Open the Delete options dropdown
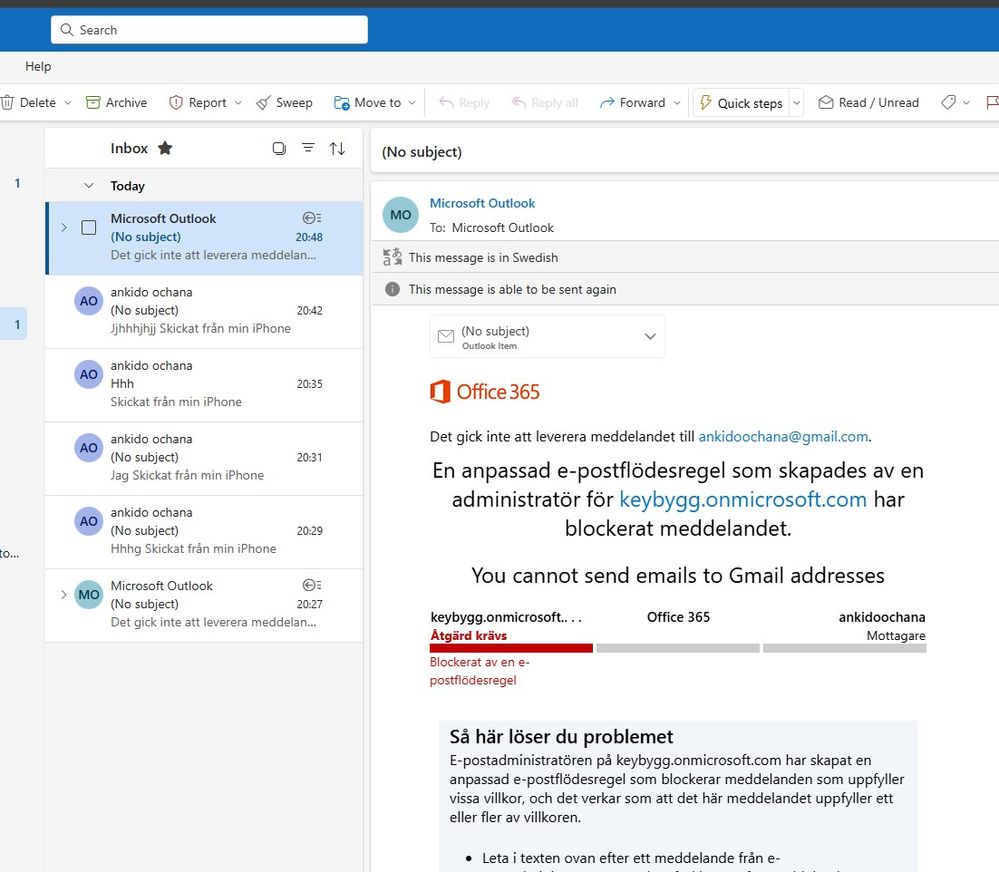Image resolution: width=999 pixels, height=872 pixels. tap(68, 103)
